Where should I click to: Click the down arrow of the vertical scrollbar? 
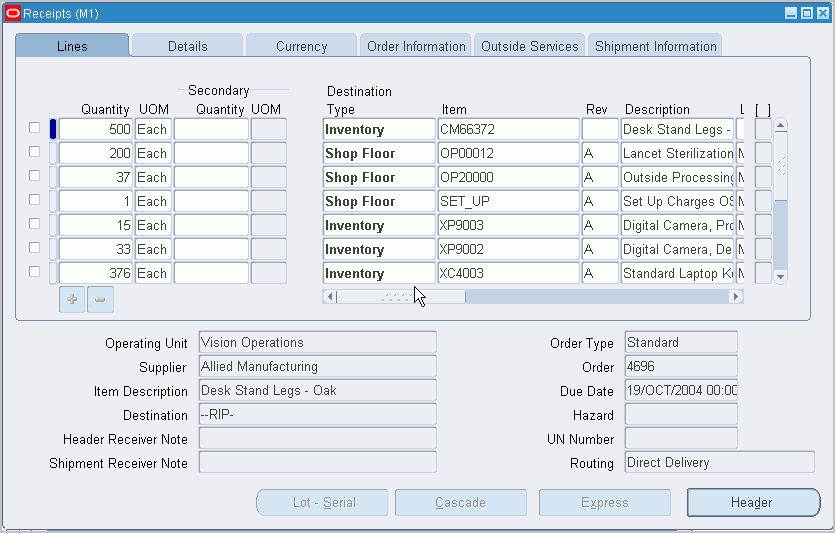pos(780,276)
